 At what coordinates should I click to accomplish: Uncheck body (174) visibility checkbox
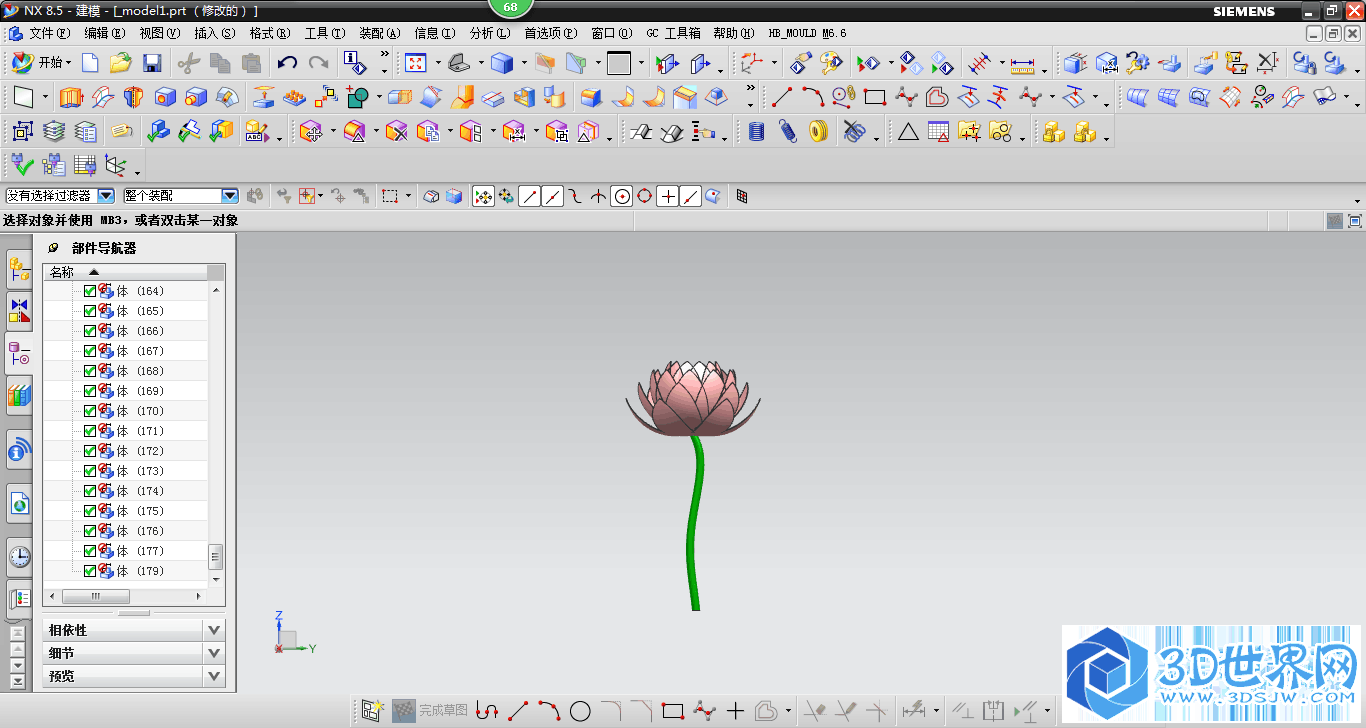[x=90, y=491]
